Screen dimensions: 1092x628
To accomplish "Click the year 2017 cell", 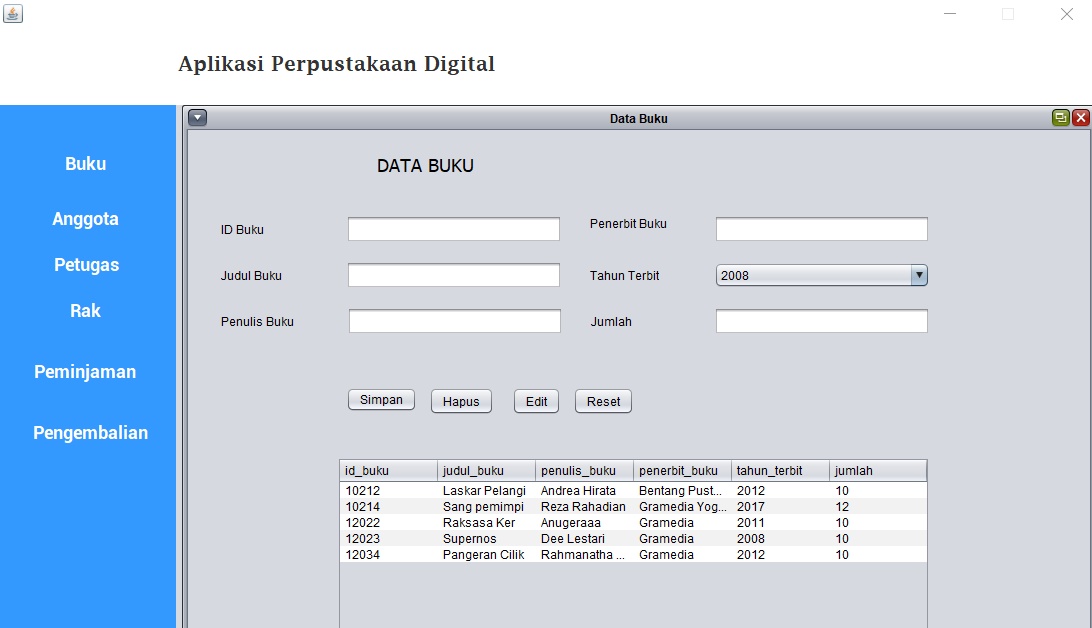I will [x=780, y=506].
